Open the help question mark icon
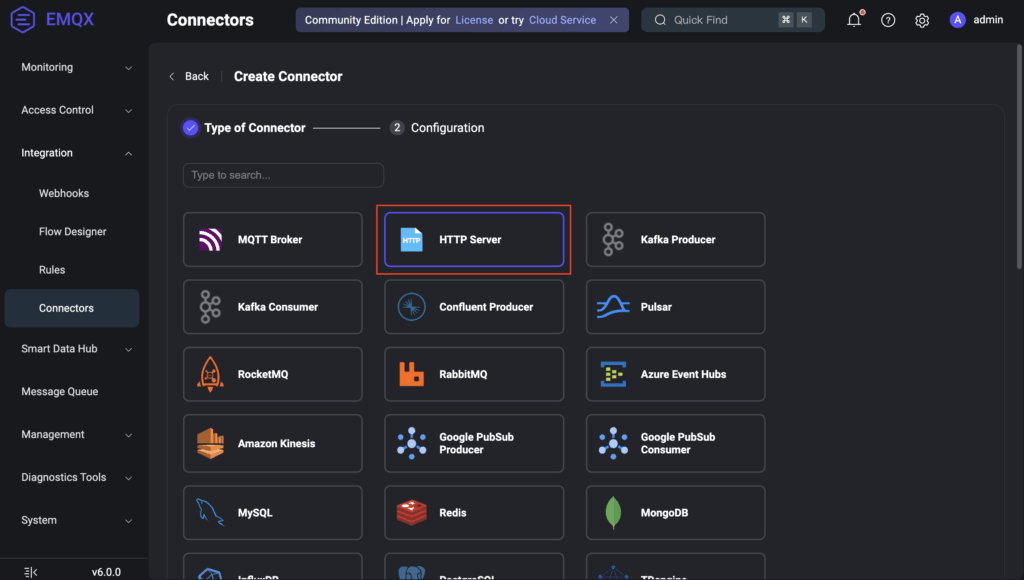Viewport: 1024px width, 580px height. click(x=888, y=20)
